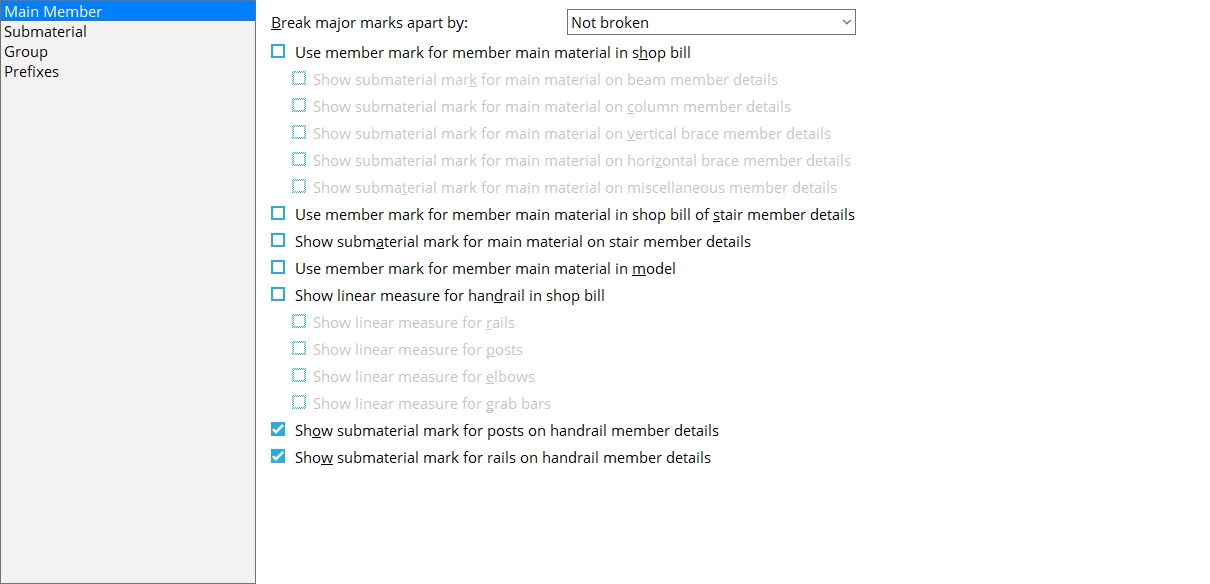Click miscellaneous member details checkbox
1210x584 pixels.
[x=299, y=187]
